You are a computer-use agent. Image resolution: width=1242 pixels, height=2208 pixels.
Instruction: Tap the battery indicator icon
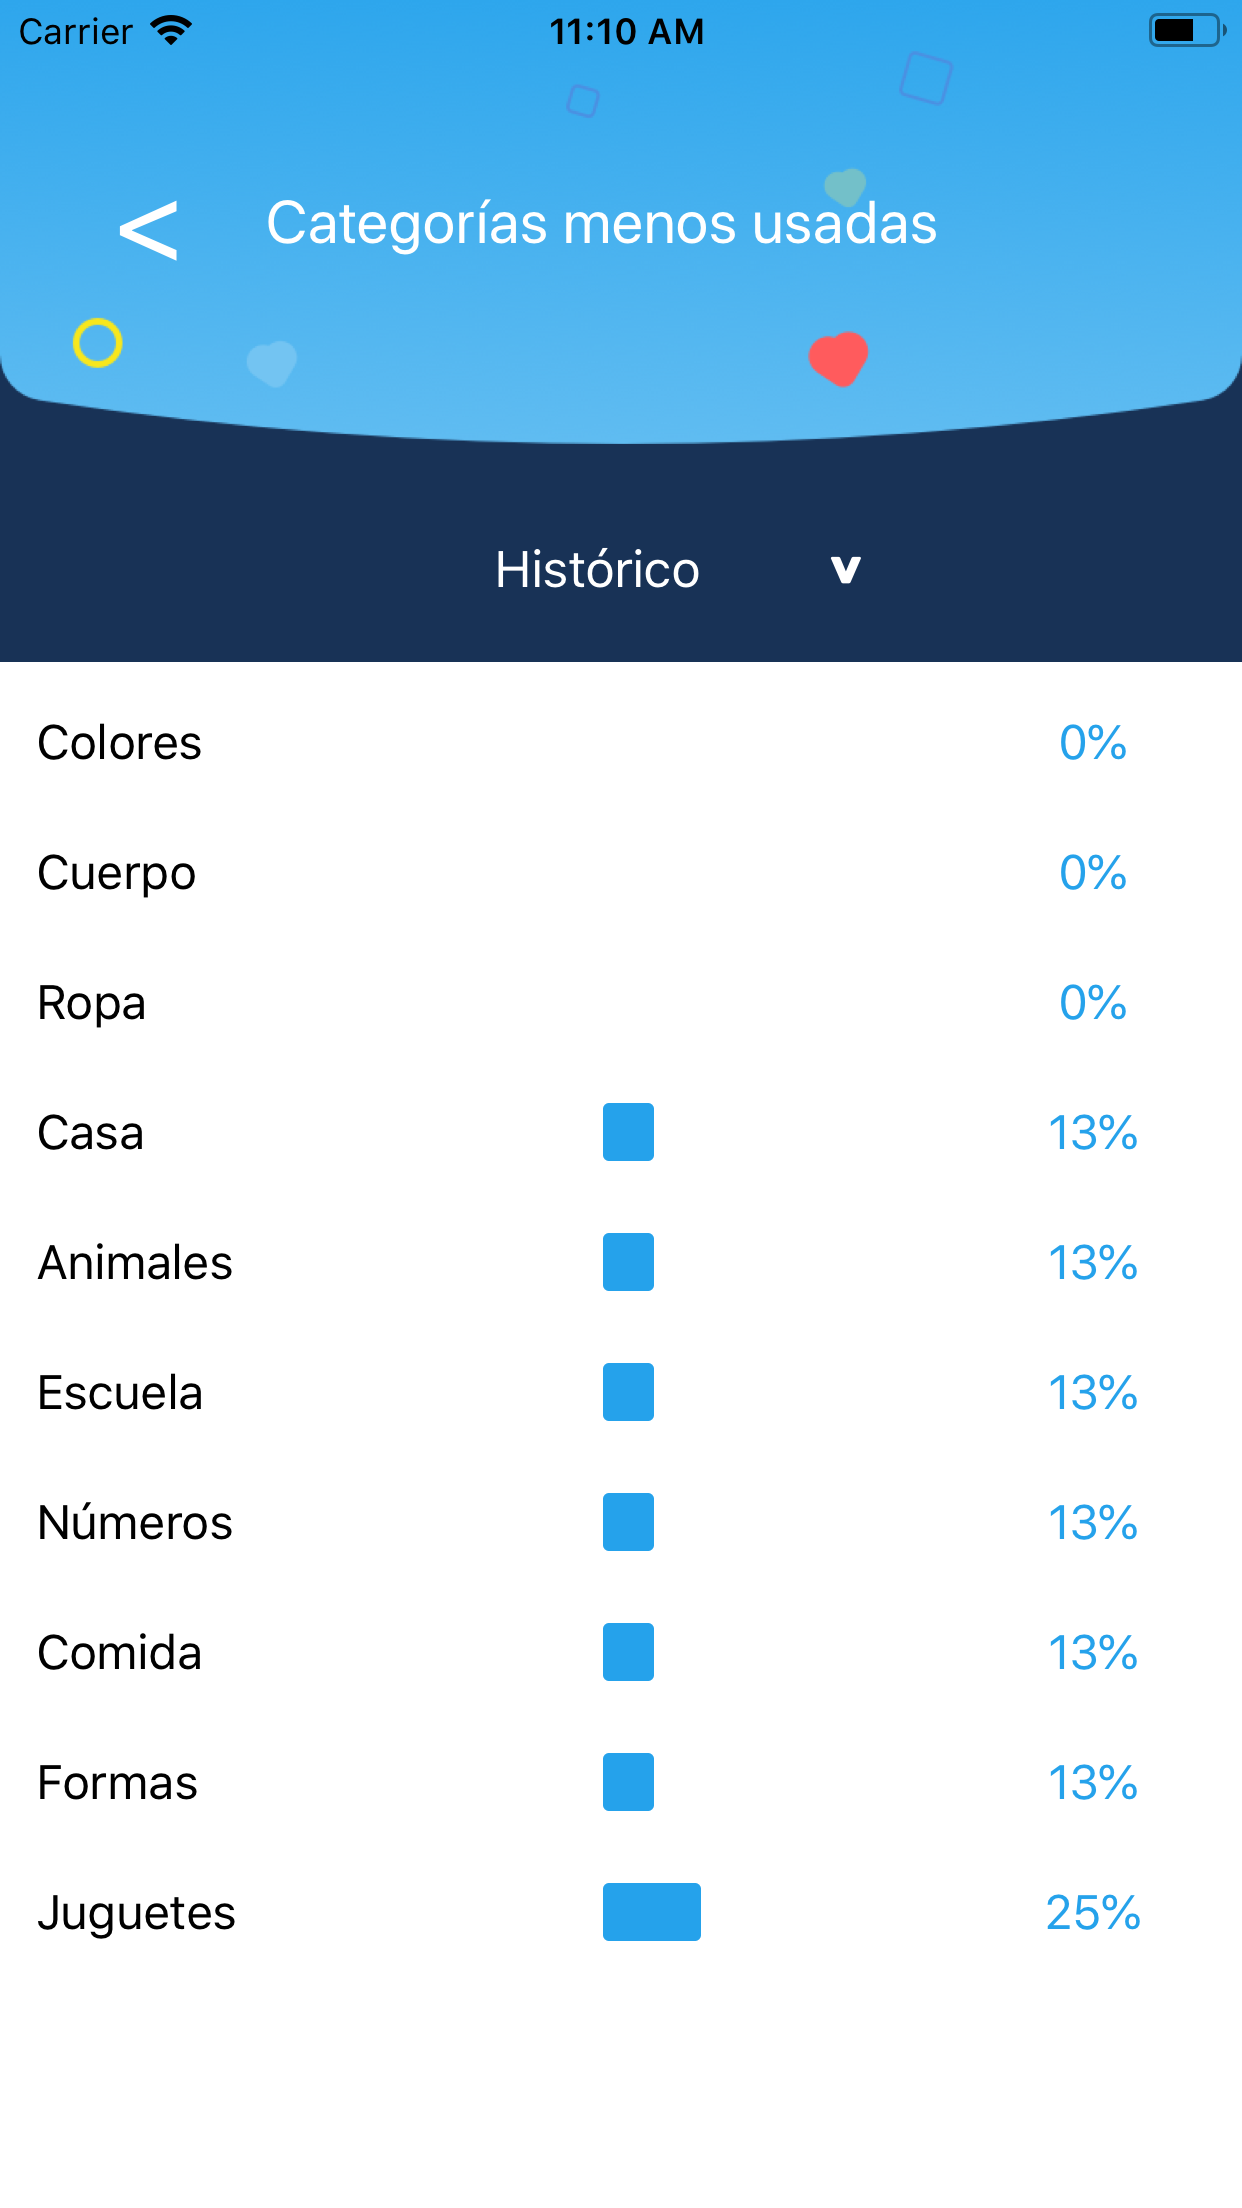point(1186,31)
